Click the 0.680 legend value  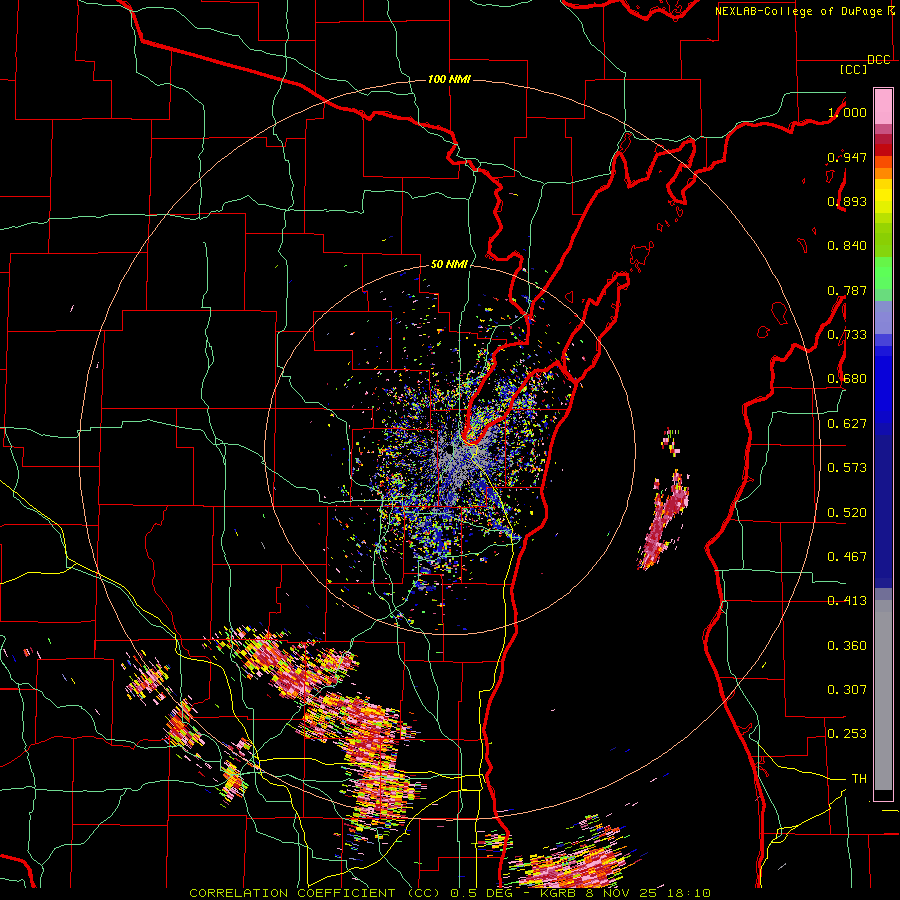(847, 379)
